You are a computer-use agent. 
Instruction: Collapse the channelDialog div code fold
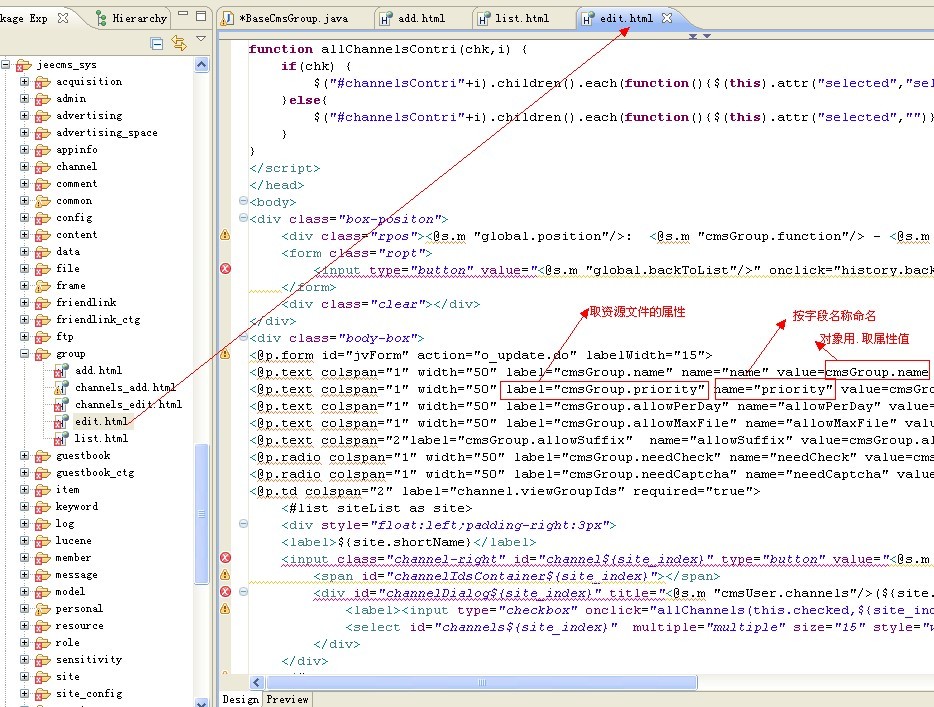[243, 591]
